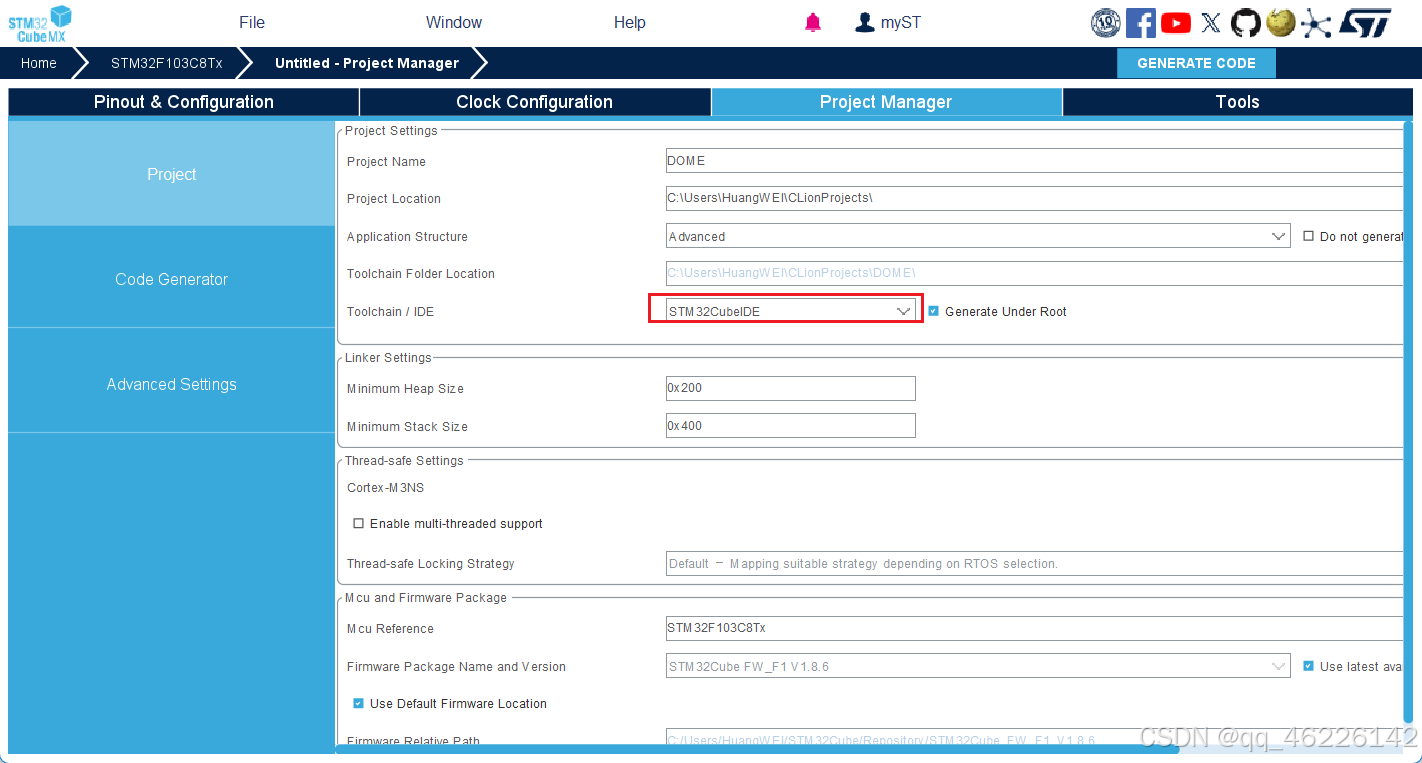Click the vertical scrollbar of settings panel
Image resolution: width=1422 pixels, height=763 pixels.
click(1409, 420)
